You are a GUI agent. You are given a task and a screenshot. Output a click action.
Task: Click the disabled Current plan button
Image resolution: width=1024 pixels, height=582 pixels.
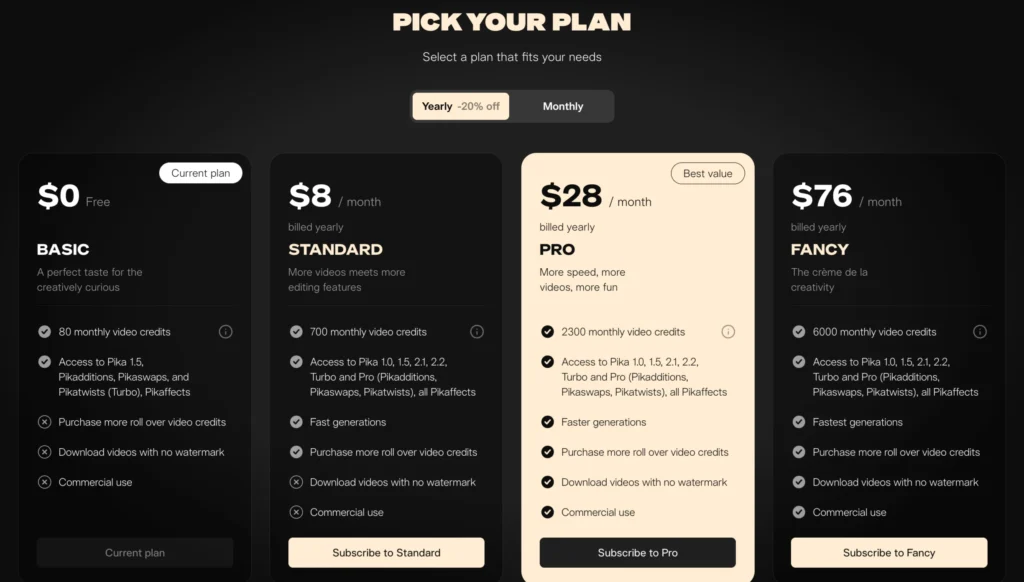coord(135,553)
